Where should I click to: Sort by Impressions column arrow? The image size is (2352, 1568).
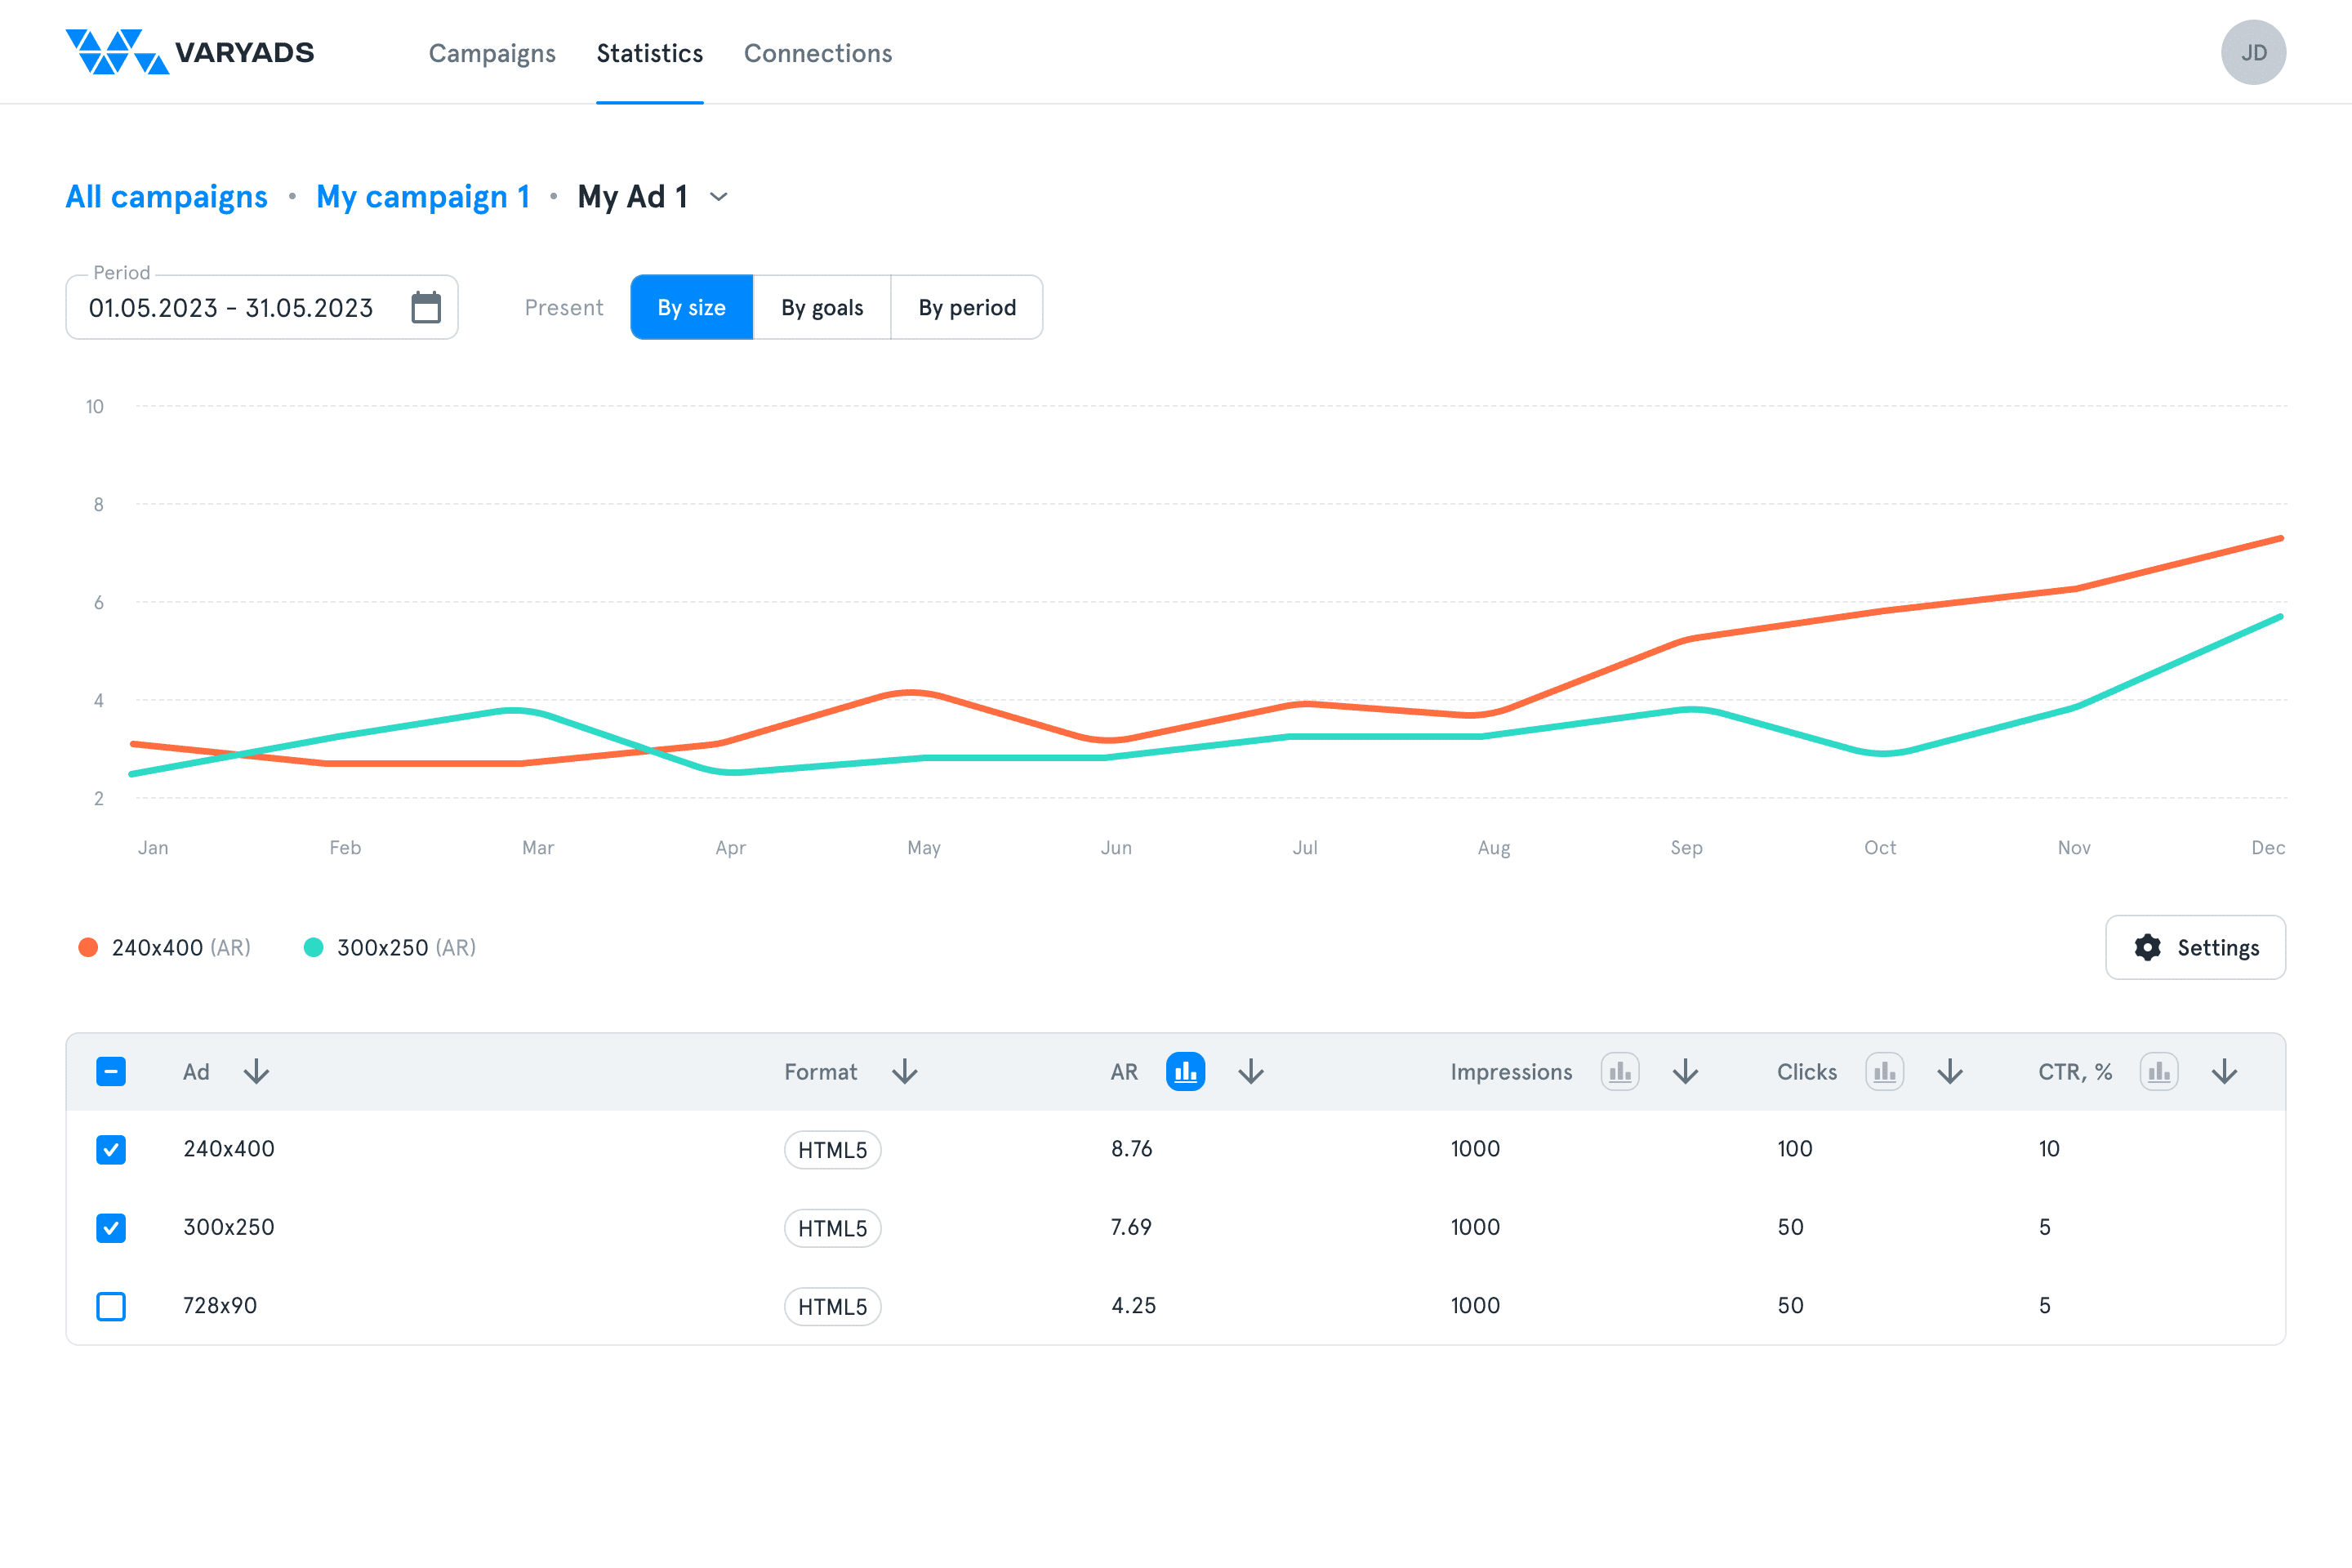[x=1685, y=1072]
